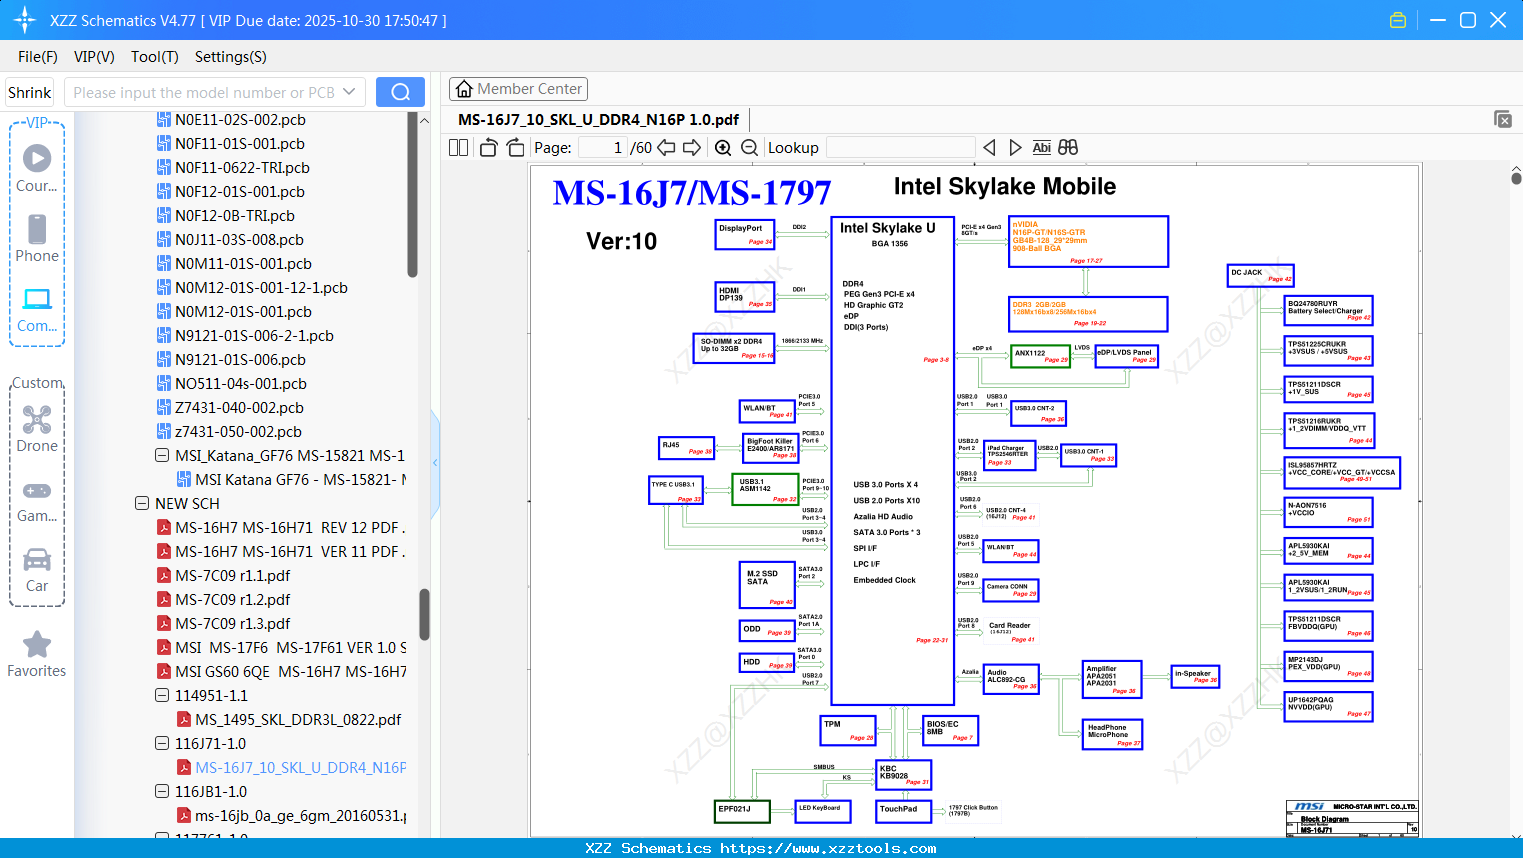This screenshot has height=858, width=1523.
Task: Toggle the Abi text match option
Action: [x=1042, y=148]
